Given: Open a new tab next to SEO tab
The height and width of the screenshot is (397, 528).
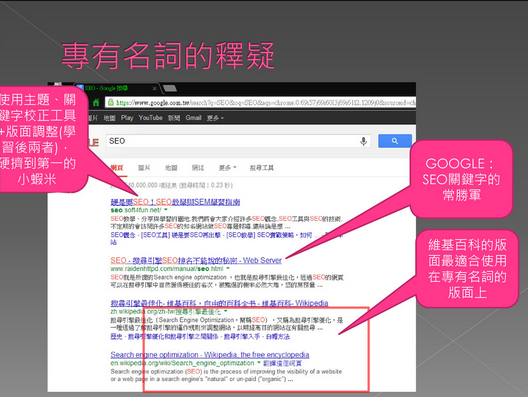Looking at the screenshot, I should 170,89.
